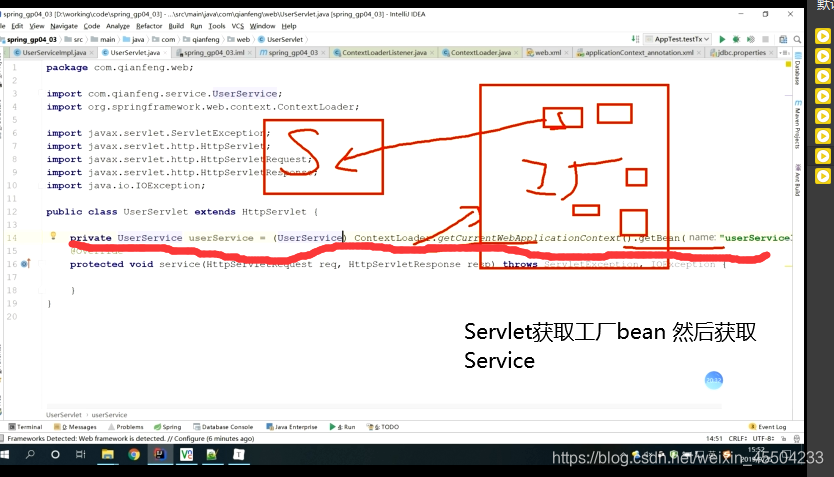Open File Explorer from taskbar
Image resolution: width=834 pixels, height=477 pixels.
pyautogui.click(x=108, y=455)
